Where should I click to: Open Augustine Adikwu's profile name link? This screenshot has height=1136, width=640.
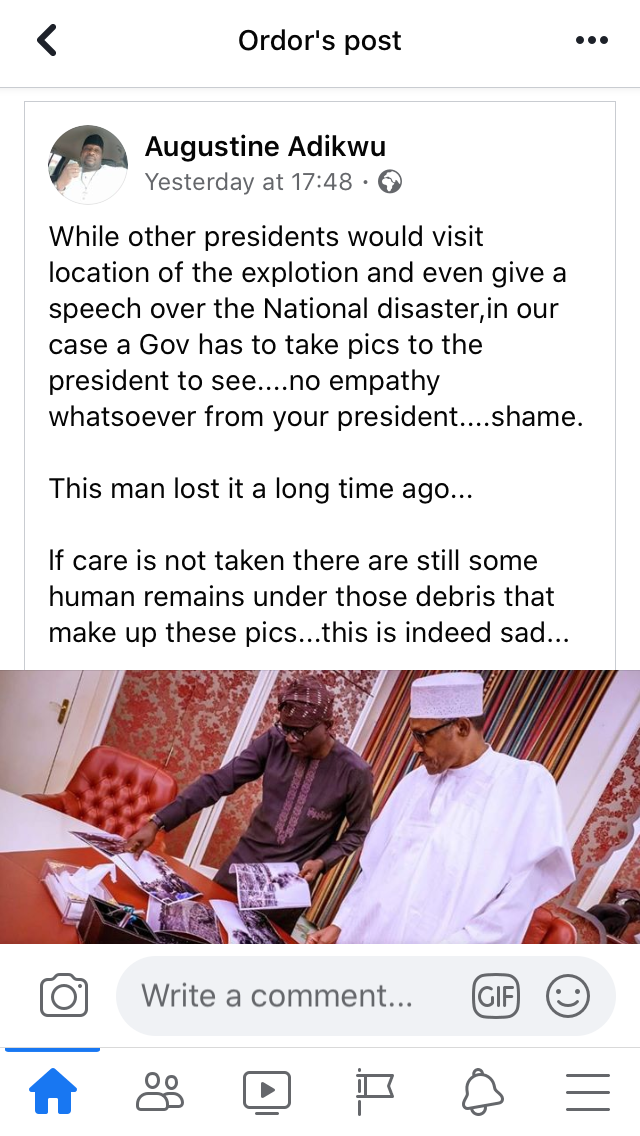[265, 146]
